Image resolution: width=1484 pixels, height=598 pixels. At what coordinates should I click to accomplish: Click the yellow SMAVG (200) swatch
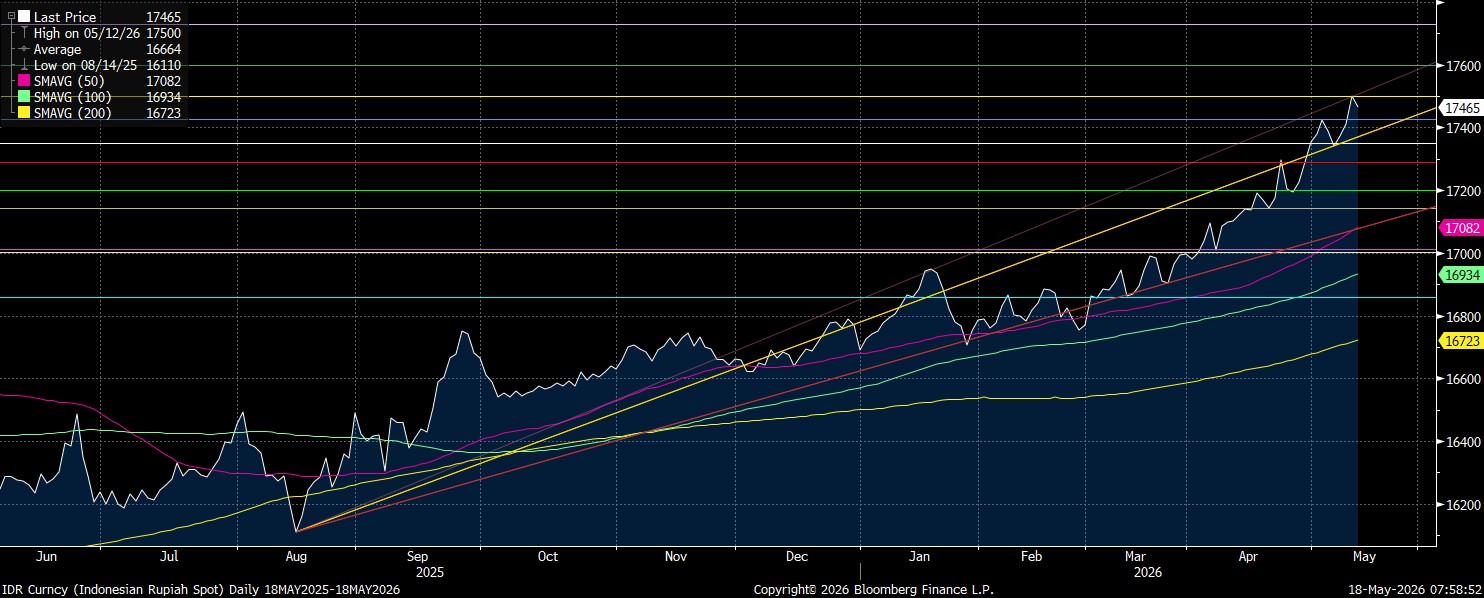(24, 113)
